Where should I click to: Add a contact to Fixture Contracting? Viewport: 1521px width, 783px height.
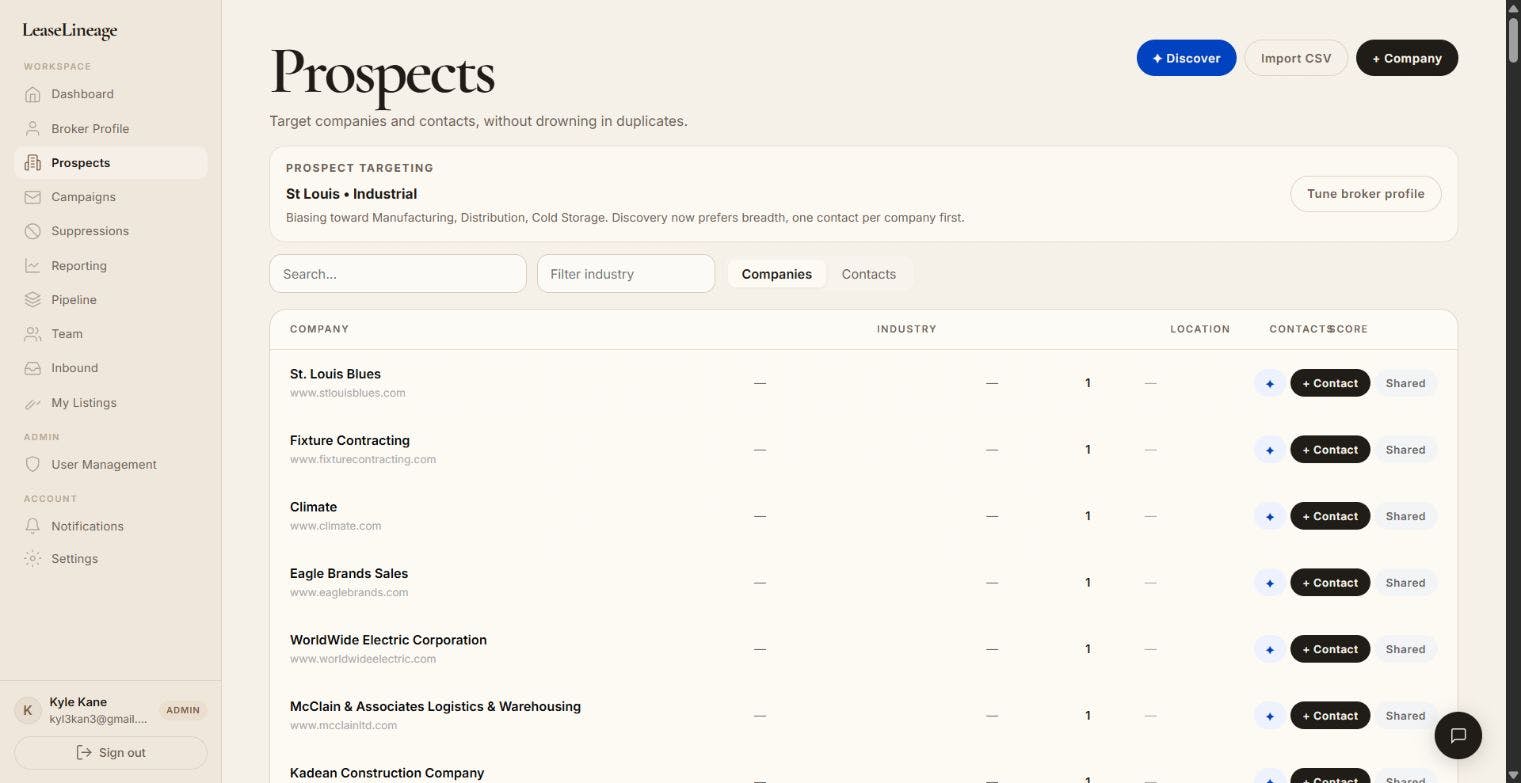1330,450
